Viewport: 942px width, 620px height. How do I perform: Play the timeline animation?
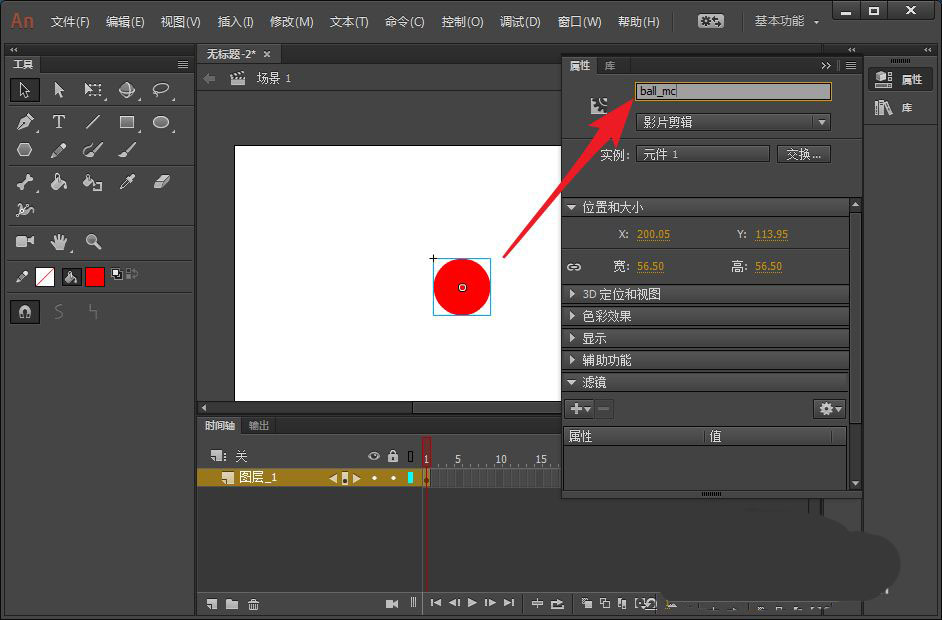pyautogui.click(x=472, y=603)
